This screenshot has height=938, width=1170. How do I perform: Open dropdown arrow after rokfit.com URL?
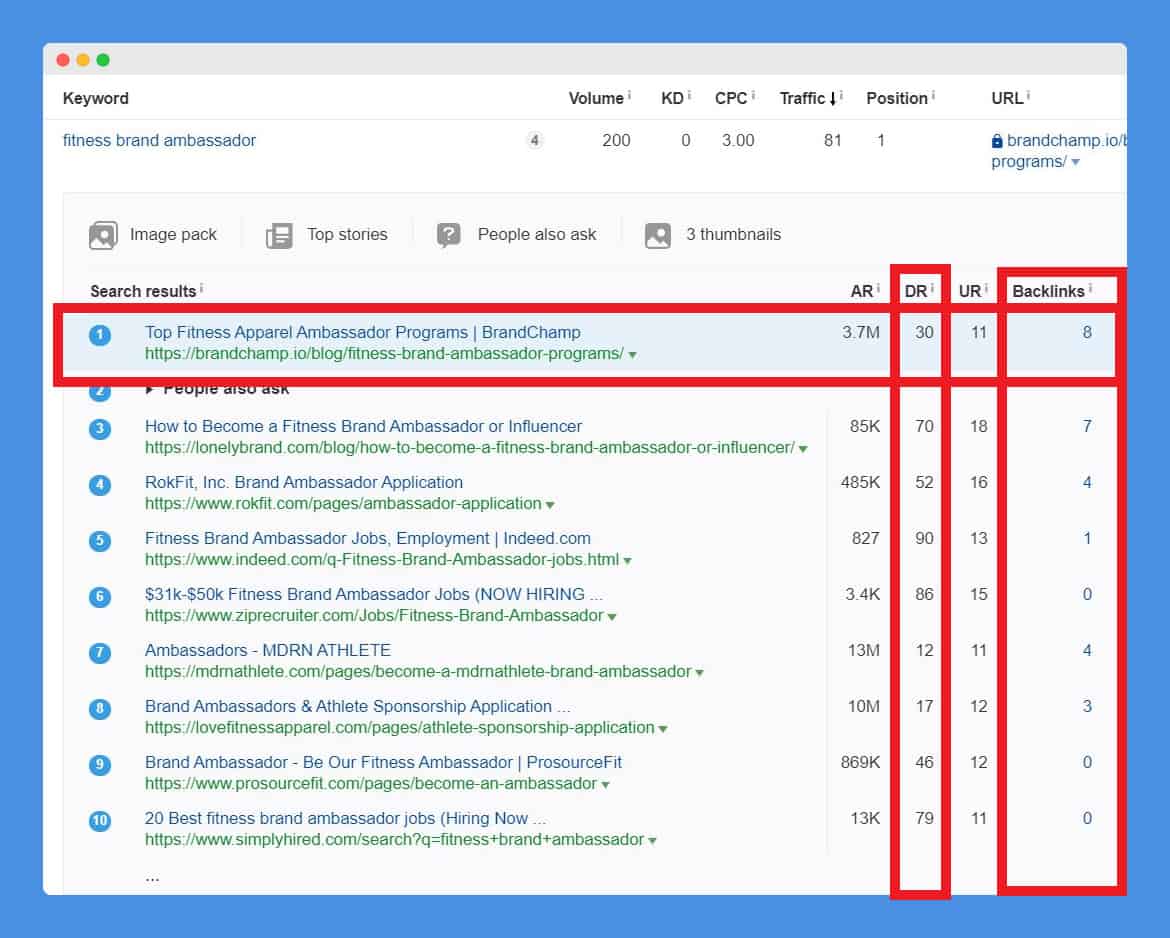click(550, 505)
